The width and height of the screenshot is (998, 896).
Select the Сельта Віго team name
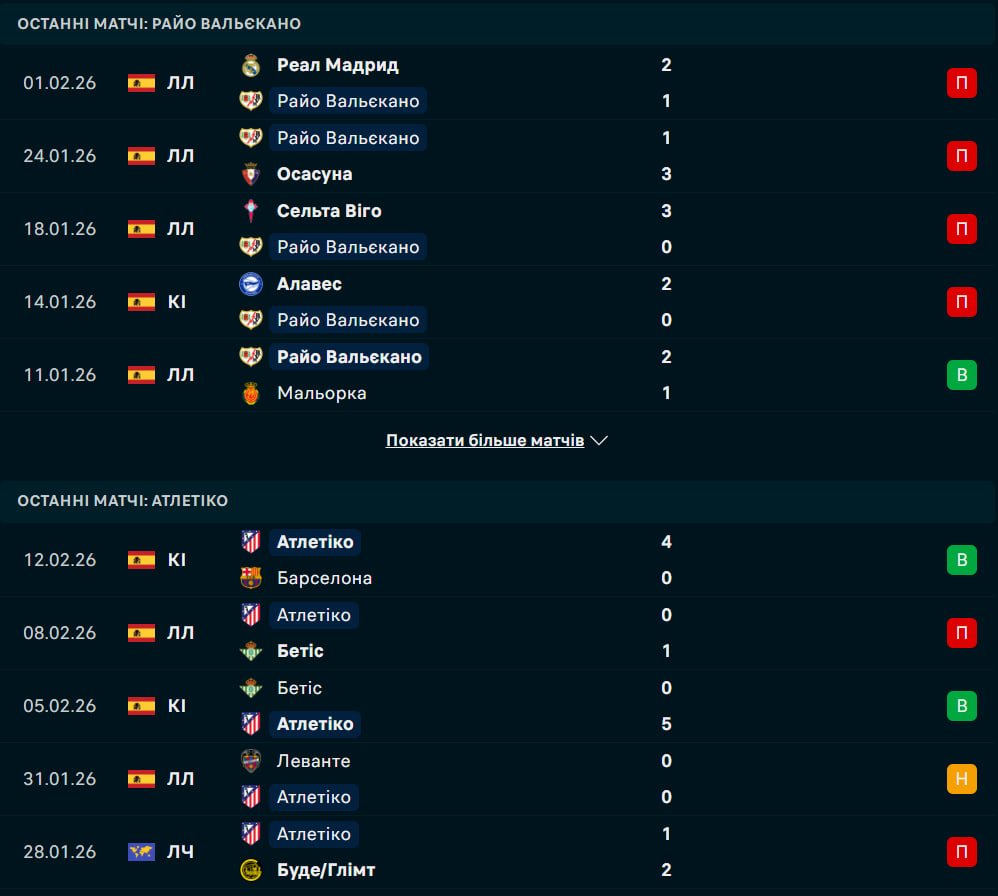coord(329,211)
